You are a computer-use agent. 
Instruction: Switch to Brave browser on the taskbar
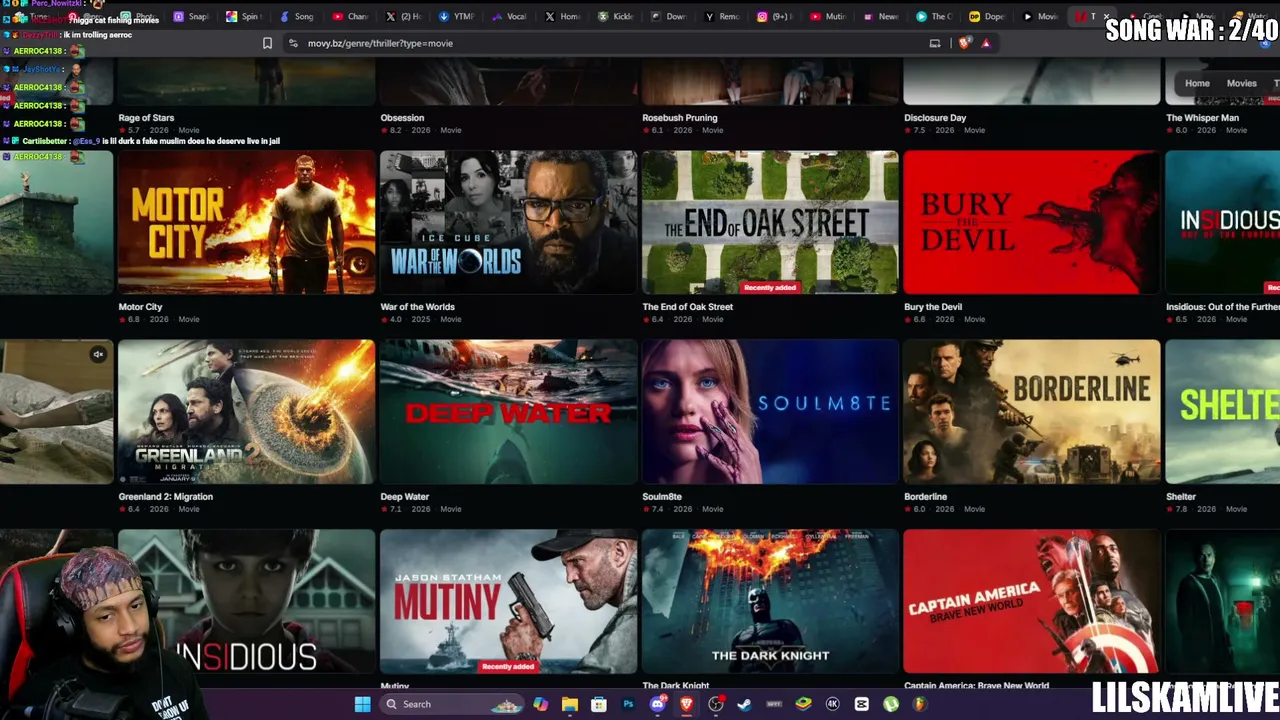point(686,704)
